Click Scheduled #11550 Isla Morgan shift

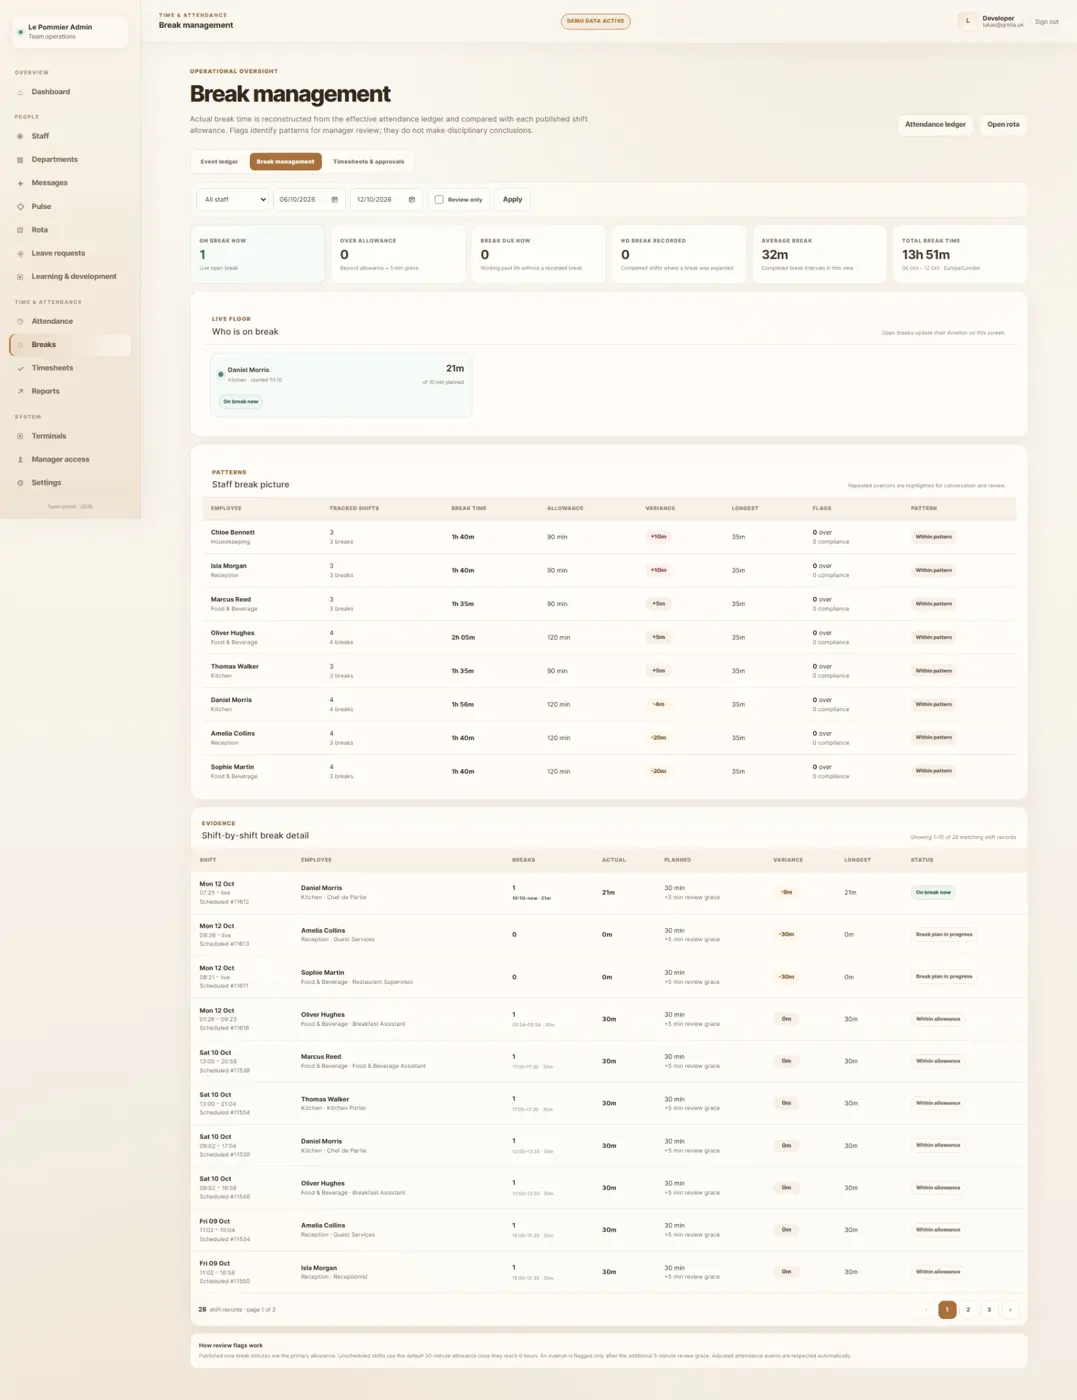click(224, 1281)
